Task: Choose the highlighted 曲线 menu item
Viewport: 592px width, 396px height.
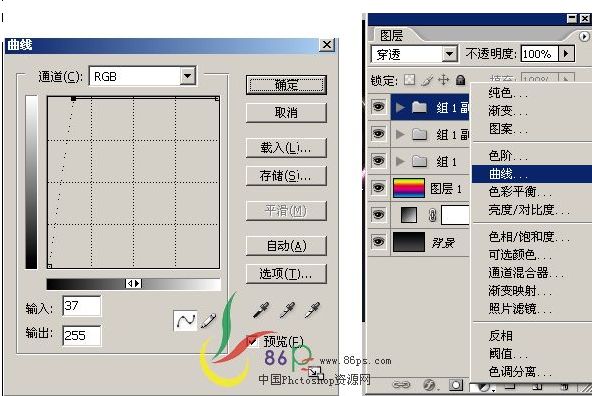Action: (x=532, y=174)
